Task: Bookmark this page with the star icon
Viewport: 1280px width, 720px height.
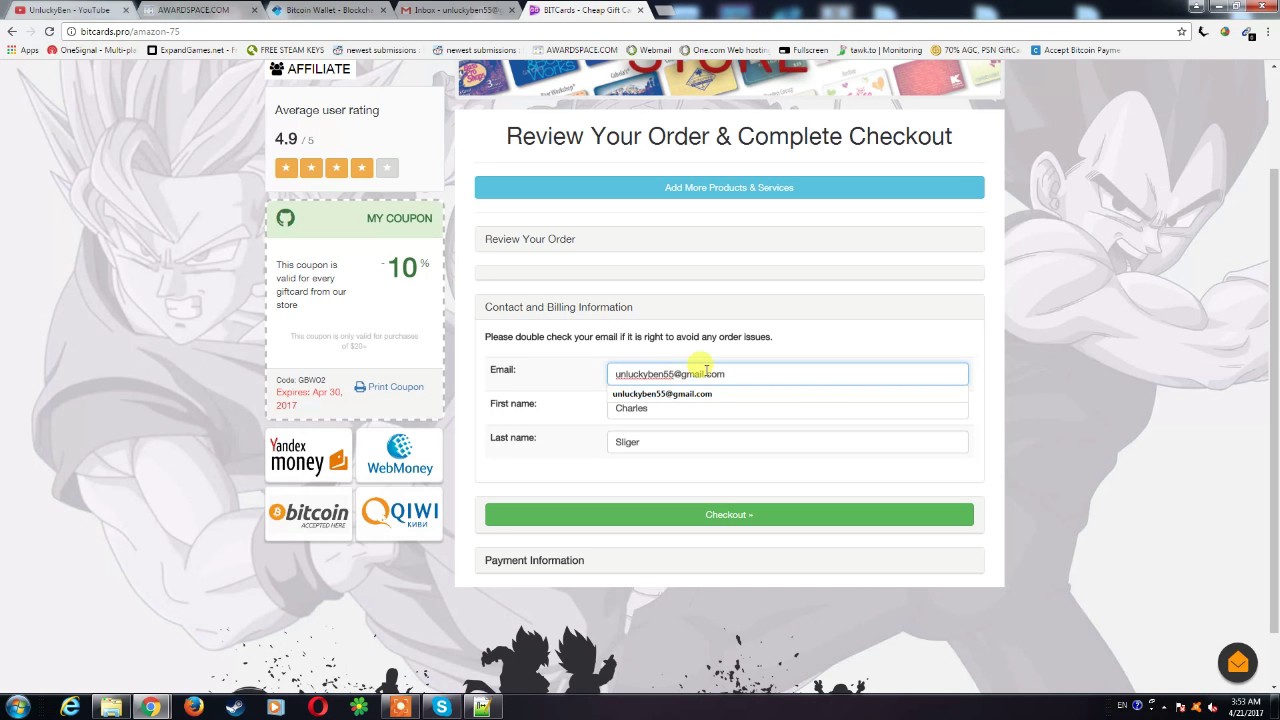Action: [x=1181, y=31]
